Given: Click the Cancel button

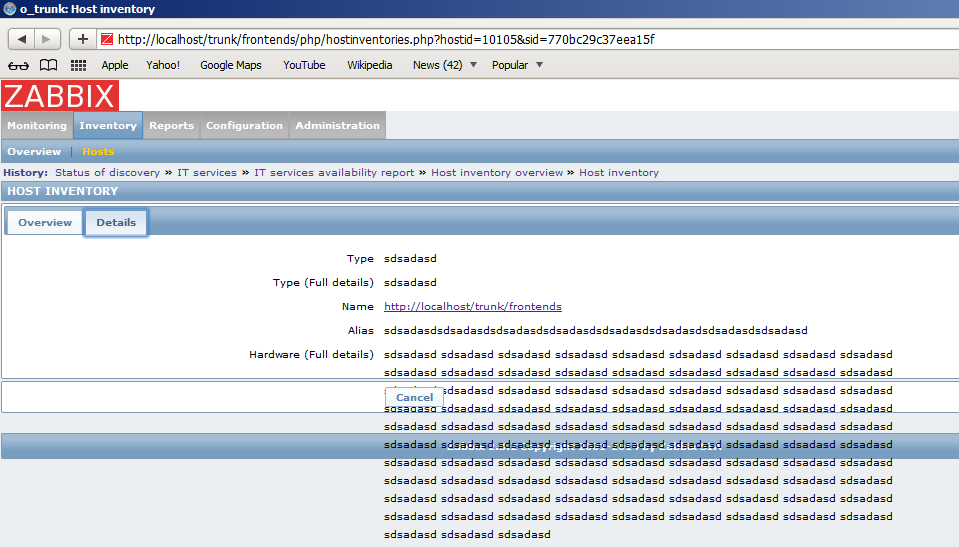Looking at the screenshot, I should [414, 398].
